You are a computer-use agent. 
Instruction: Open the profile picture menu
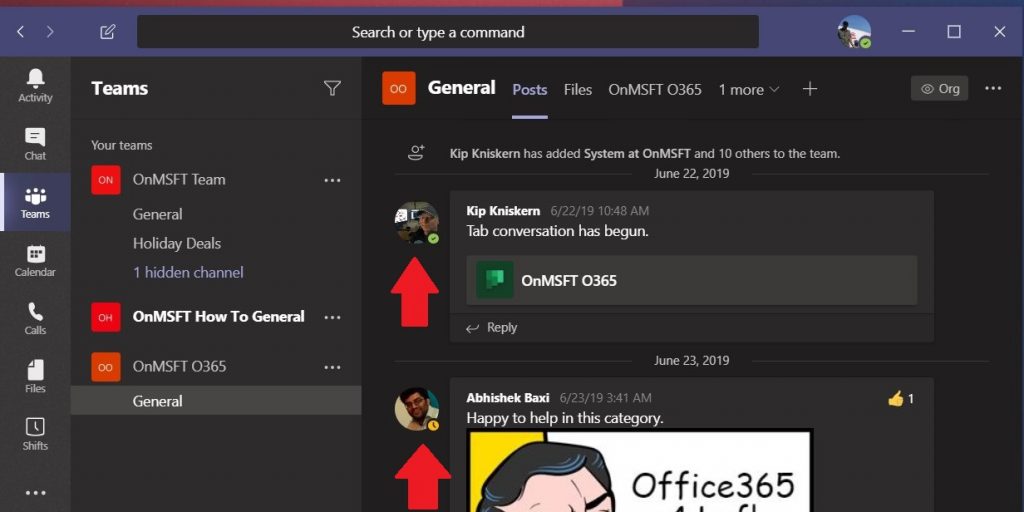854,31
